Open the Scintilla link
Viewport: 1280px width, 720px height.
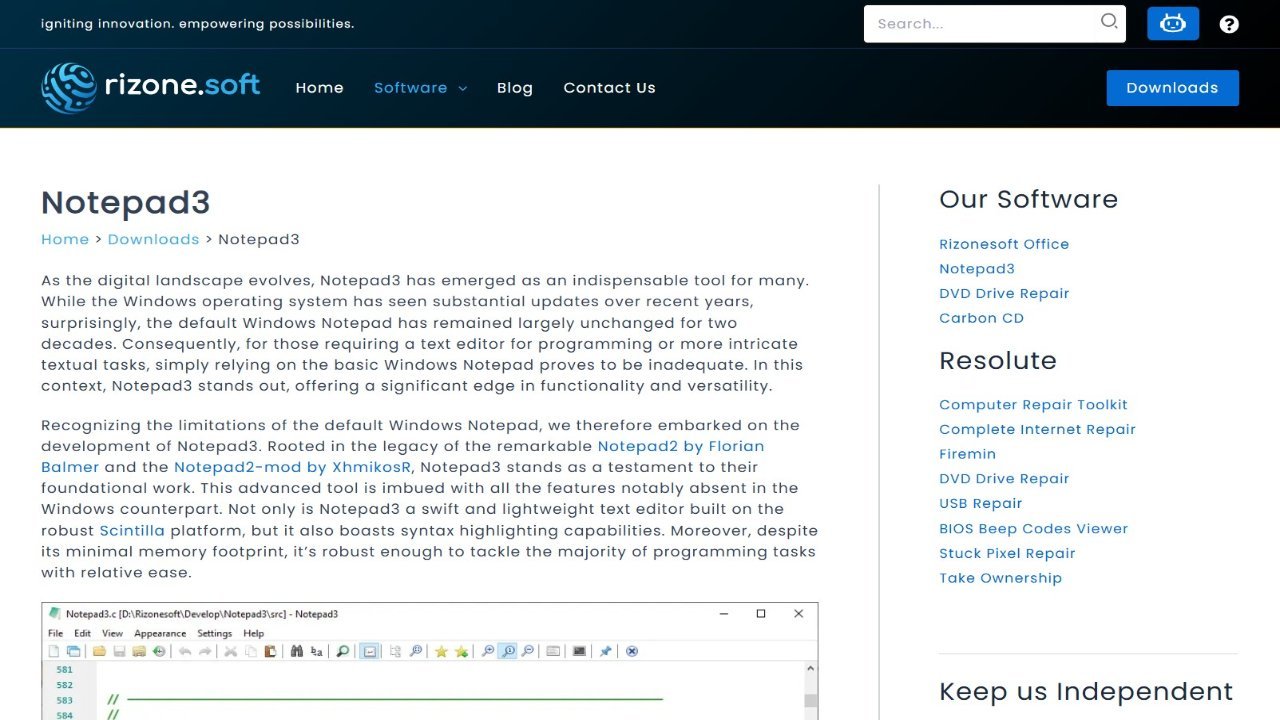(x=132, y=530)
